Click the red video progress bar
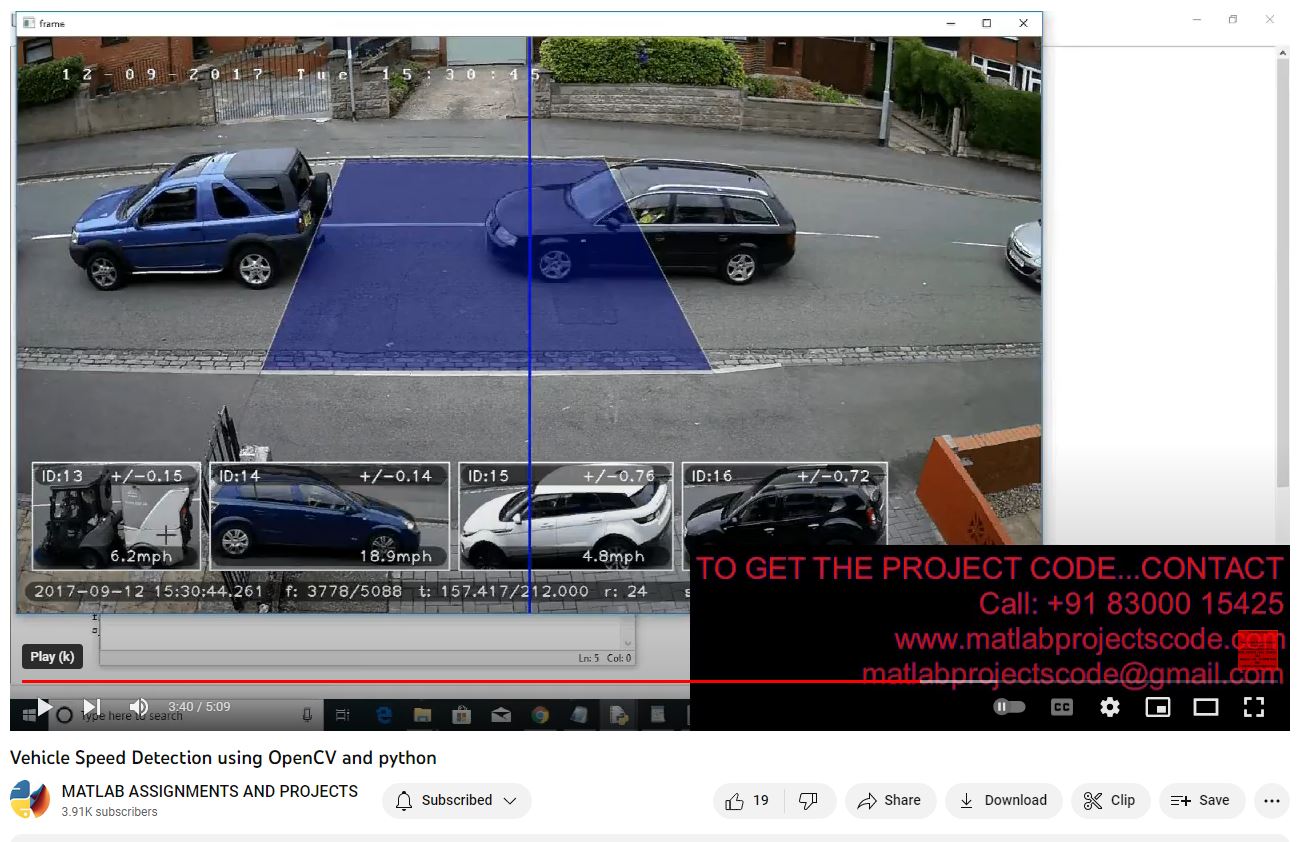This screenshot has width=1304, height=842. click(x=400, y=682)
